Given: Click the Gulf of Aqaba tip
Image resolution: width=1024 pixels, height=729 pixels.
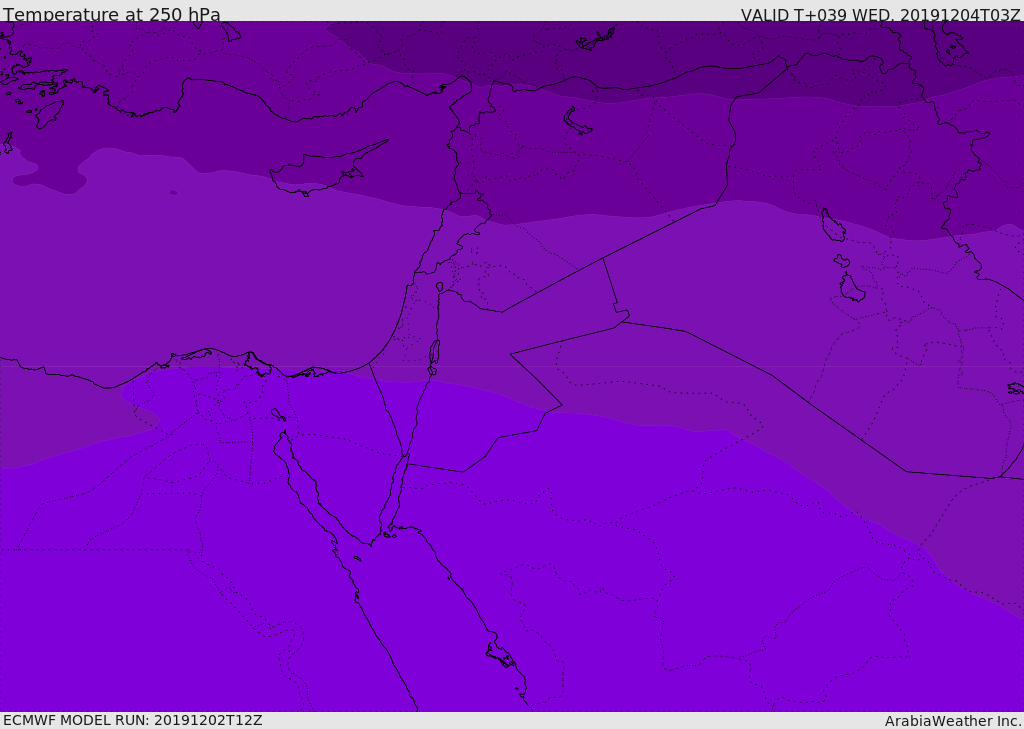Looking at the screenshot, I should (406, 457).
